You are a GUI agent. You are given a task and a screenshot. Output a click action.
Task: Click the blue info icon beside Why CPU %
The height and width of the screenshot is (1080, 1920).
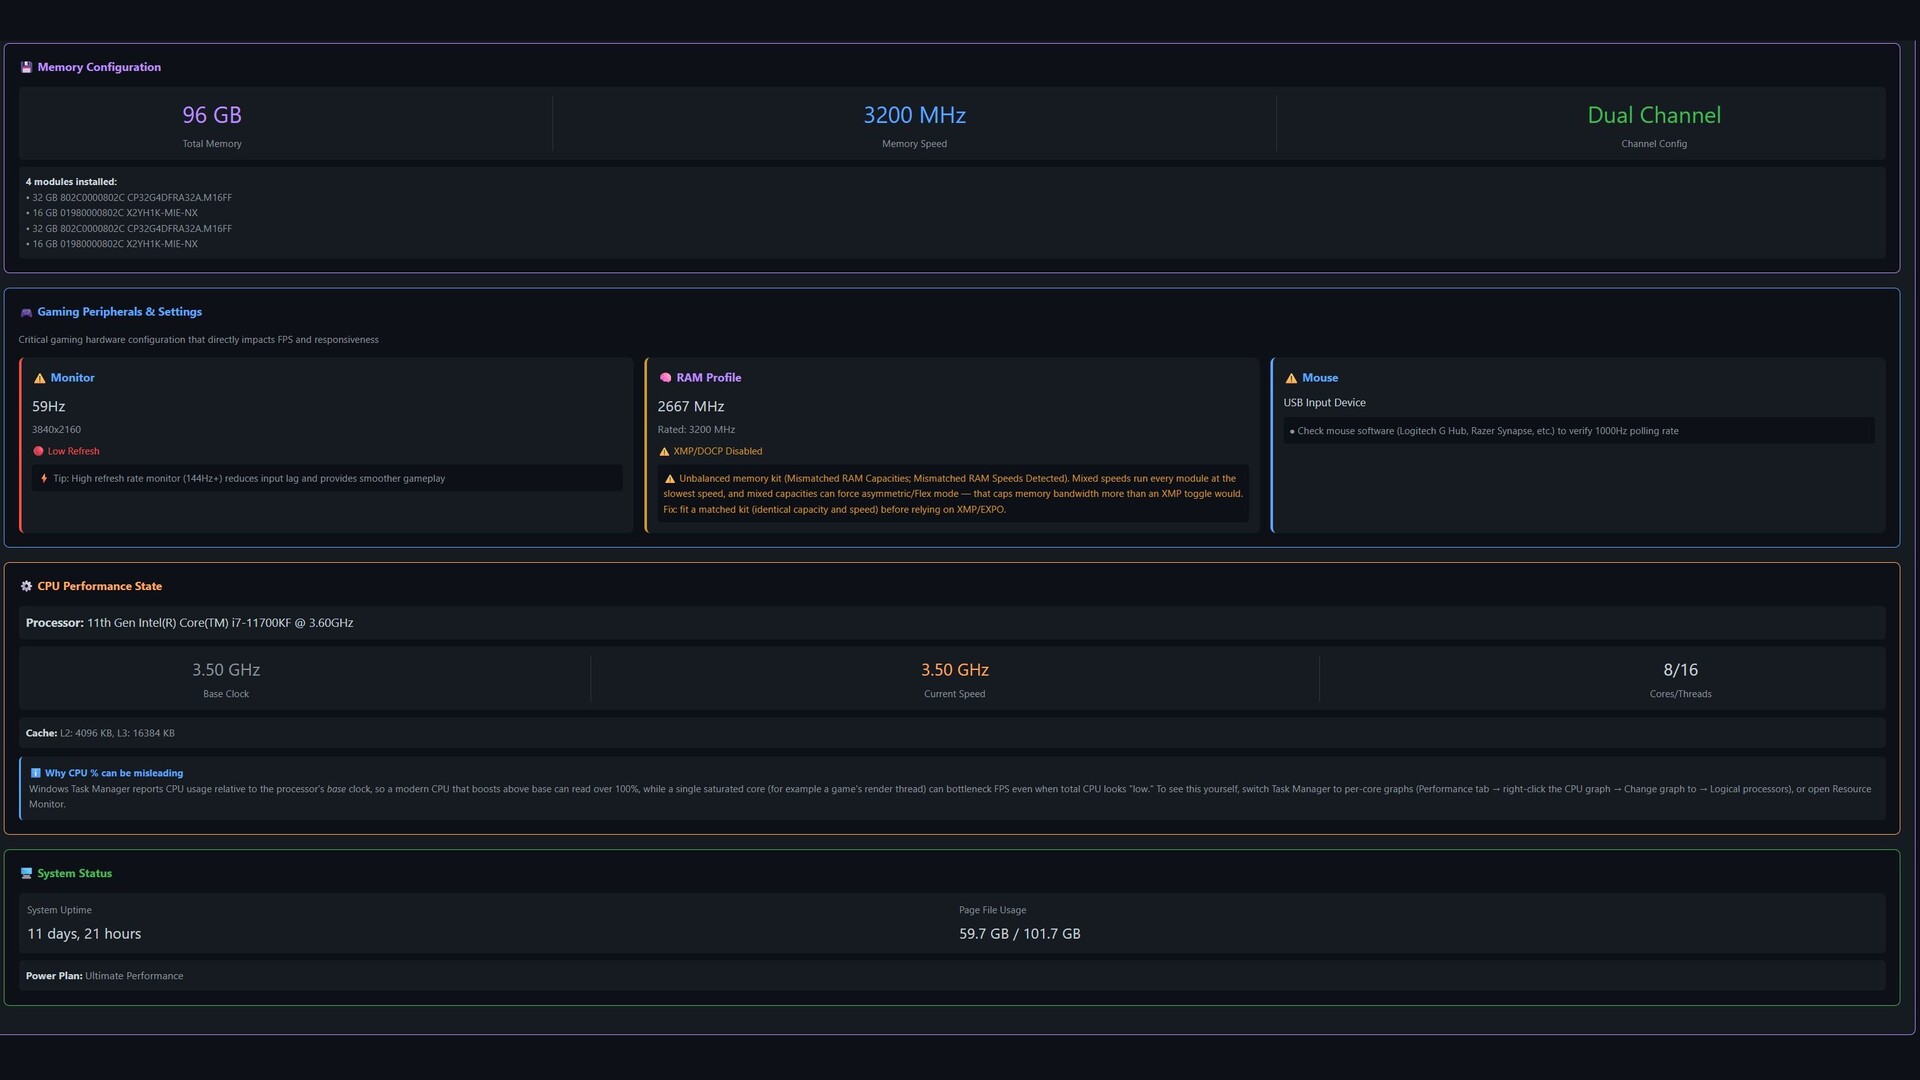36,773
